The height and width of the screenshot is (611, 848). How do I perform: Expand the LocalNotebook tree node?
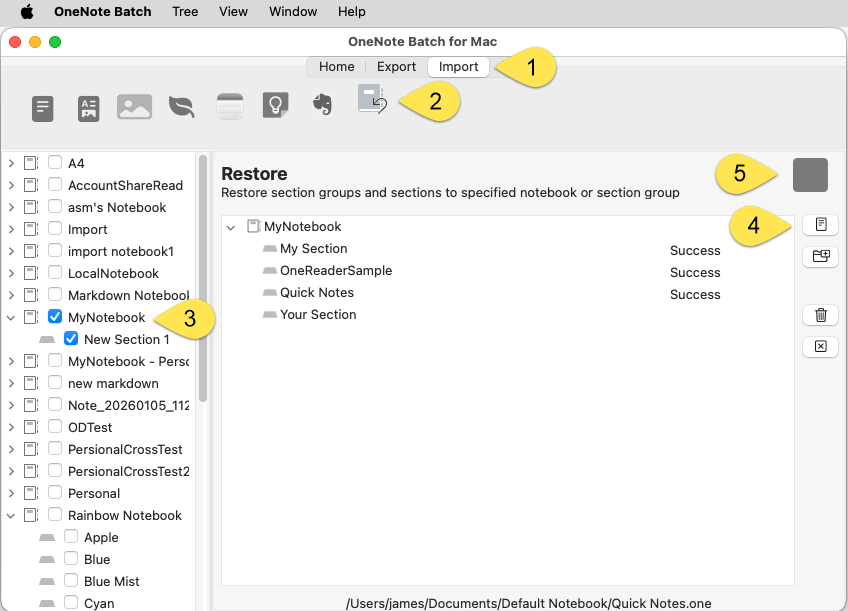coord(11,274)
